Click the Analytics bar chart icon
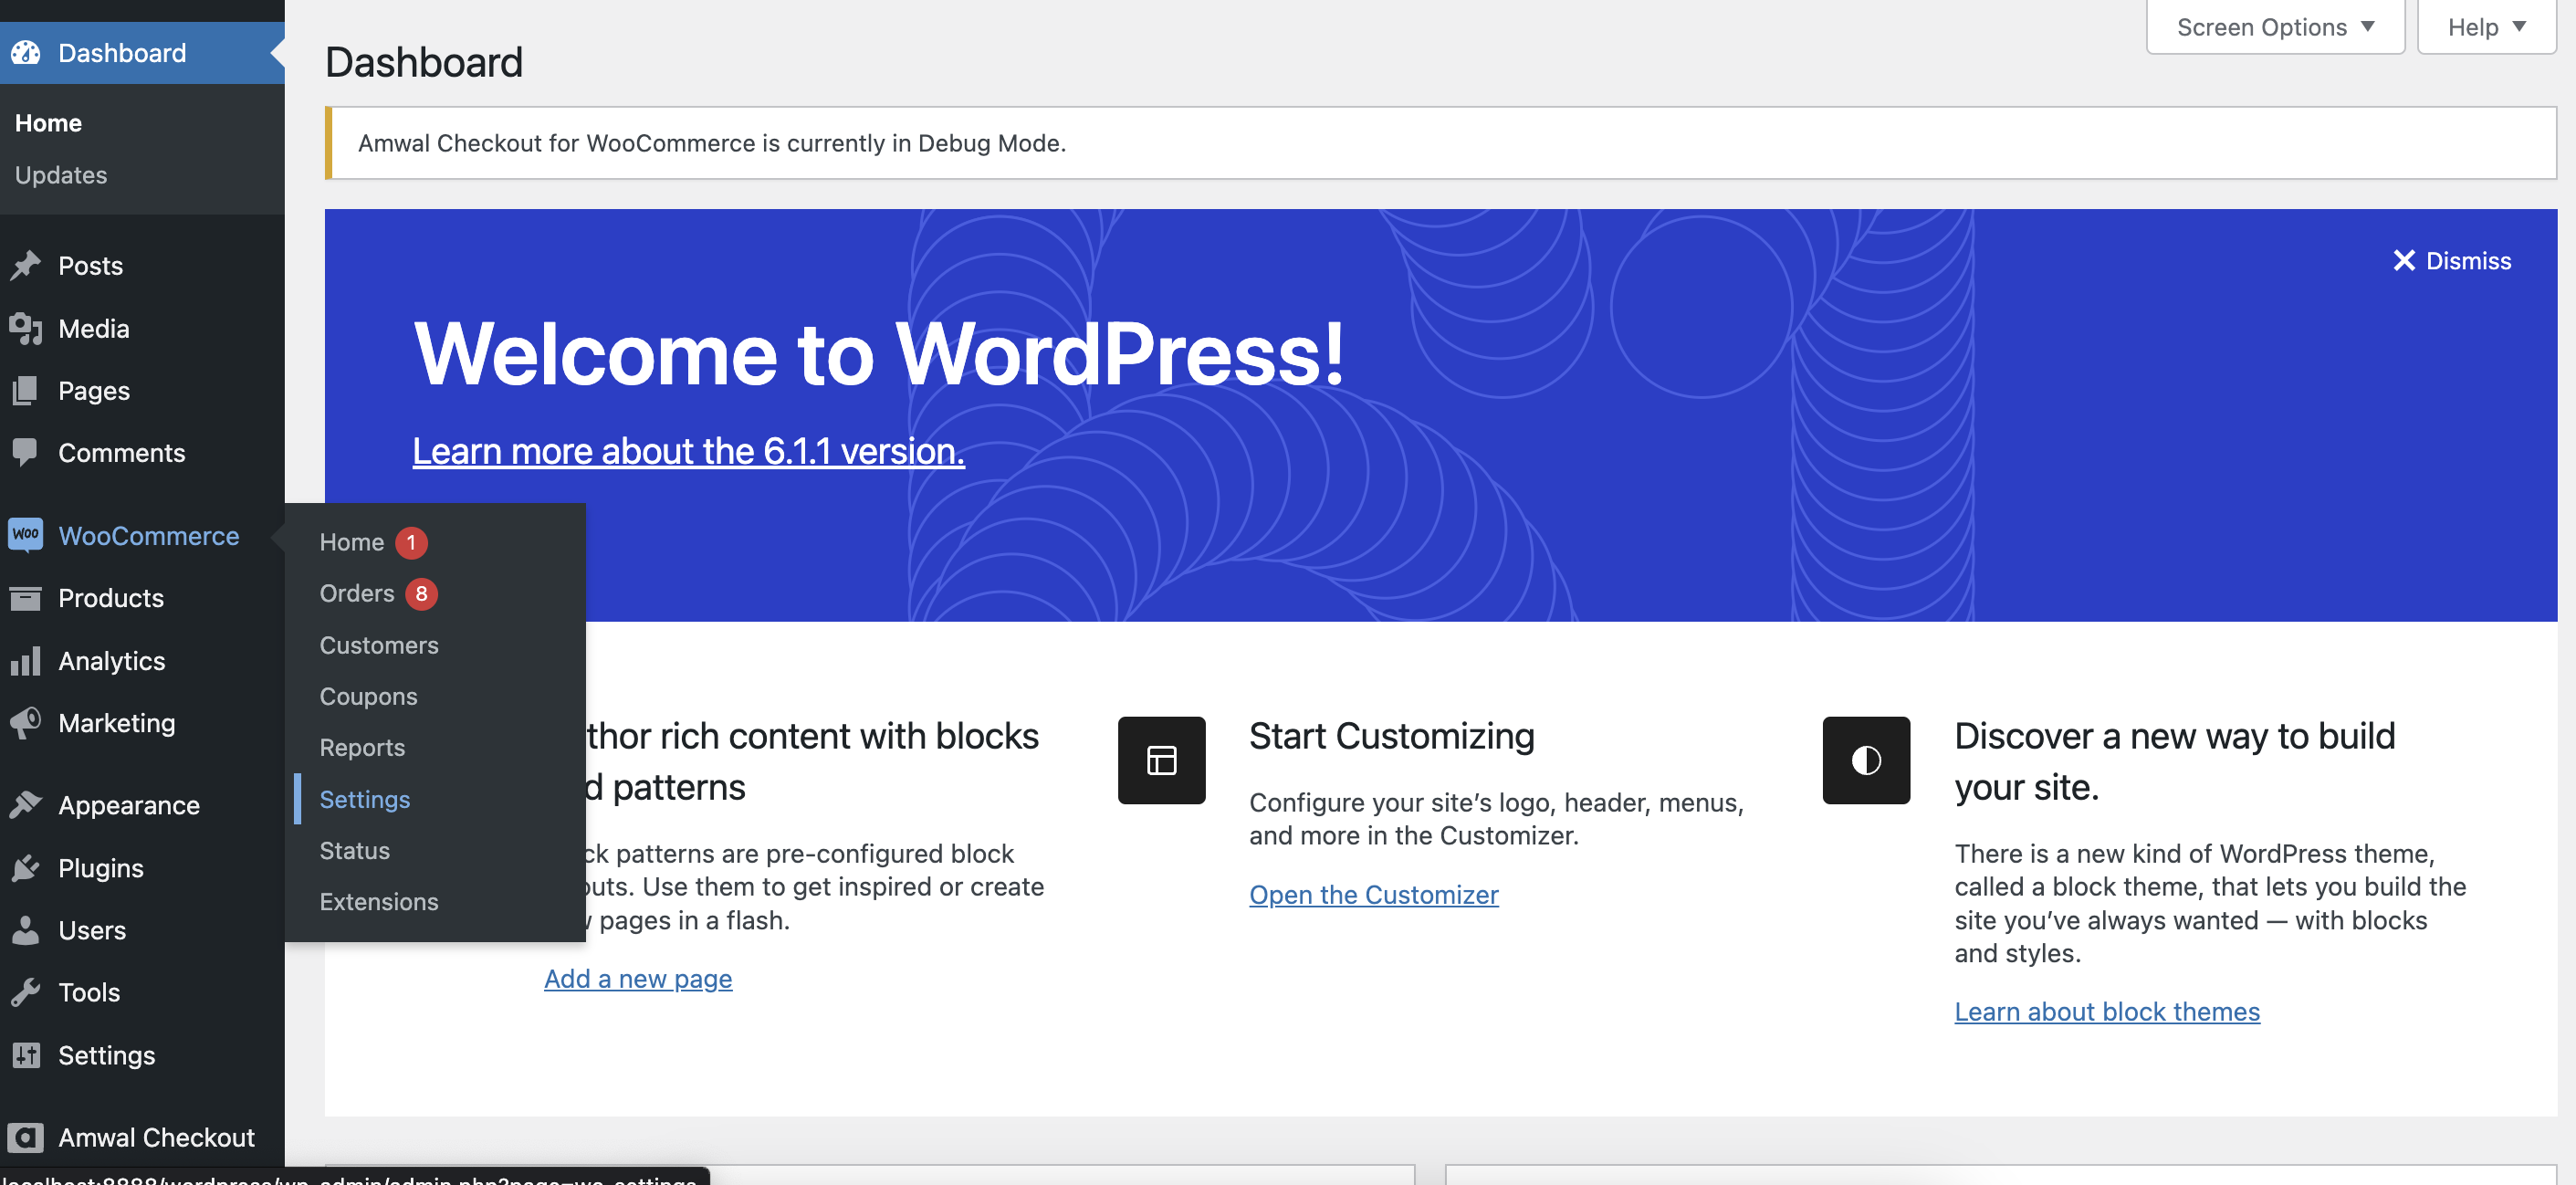Viewport: 2576px width, 1185px height. (x=26, y=660)
